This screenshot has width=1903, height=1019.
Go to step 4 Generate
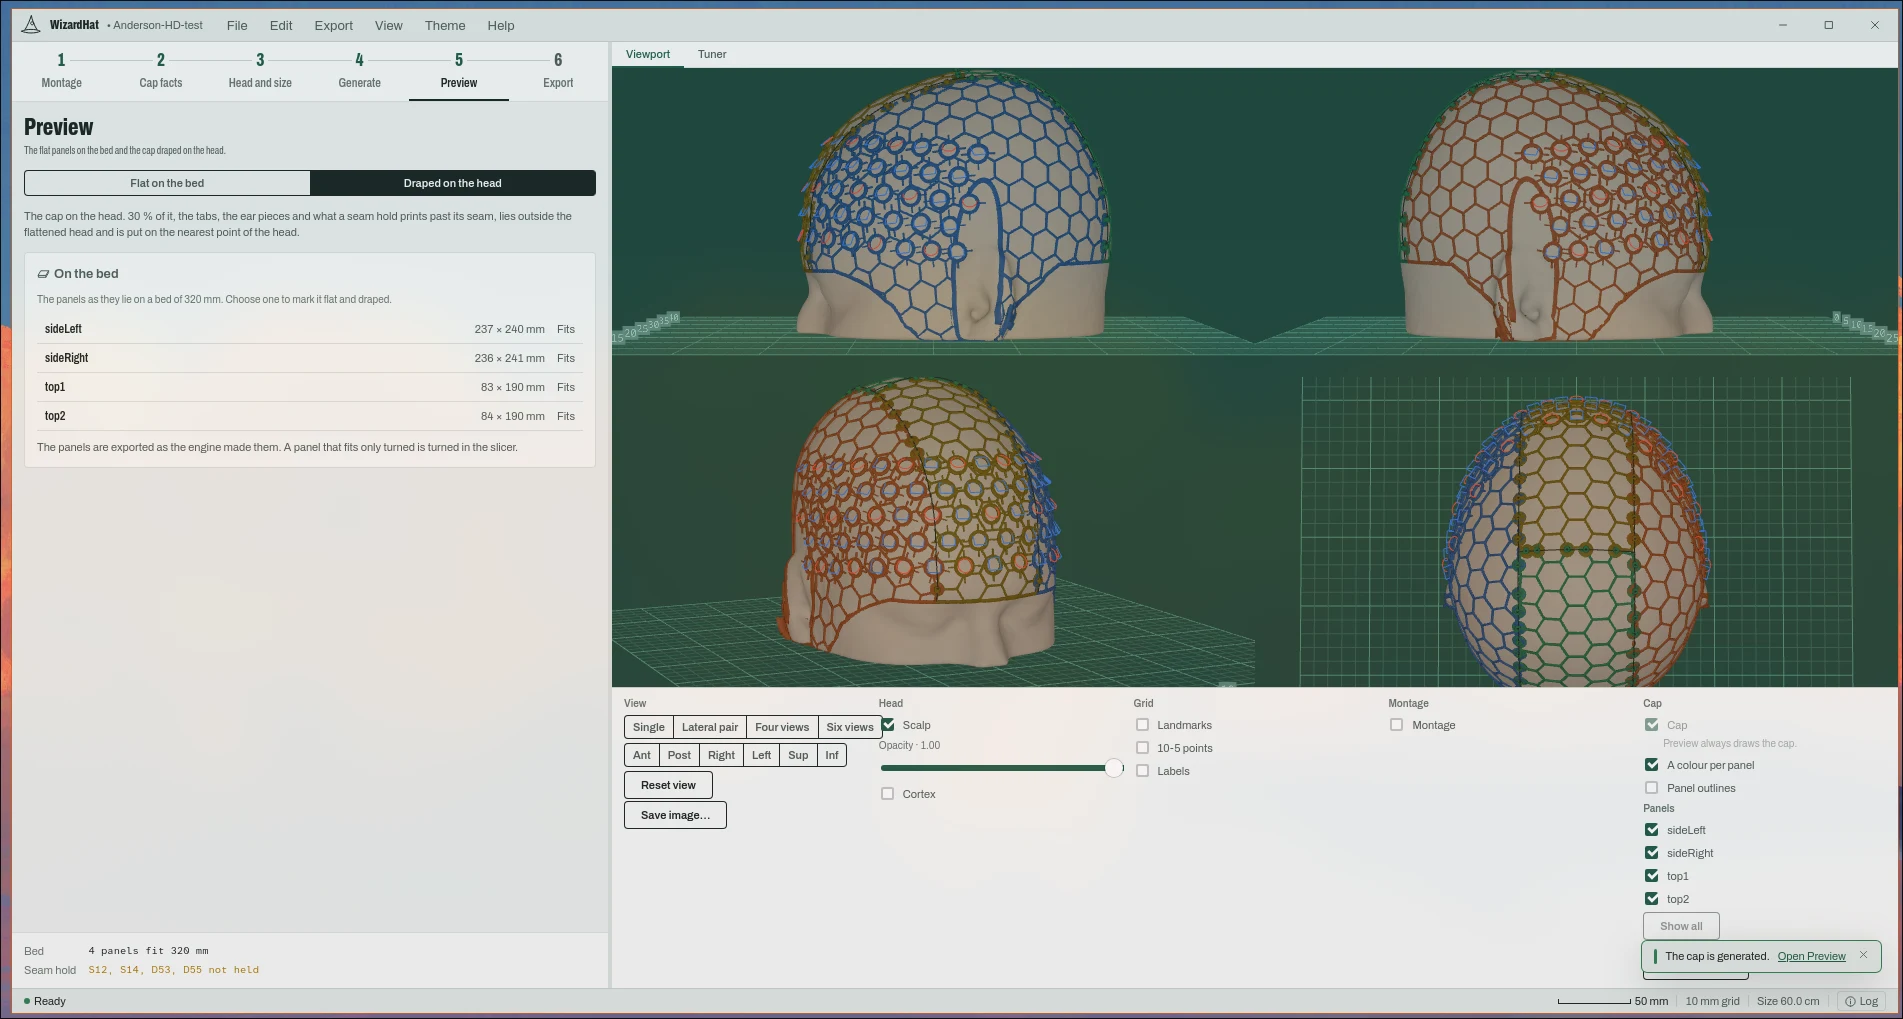pos(360,71)
